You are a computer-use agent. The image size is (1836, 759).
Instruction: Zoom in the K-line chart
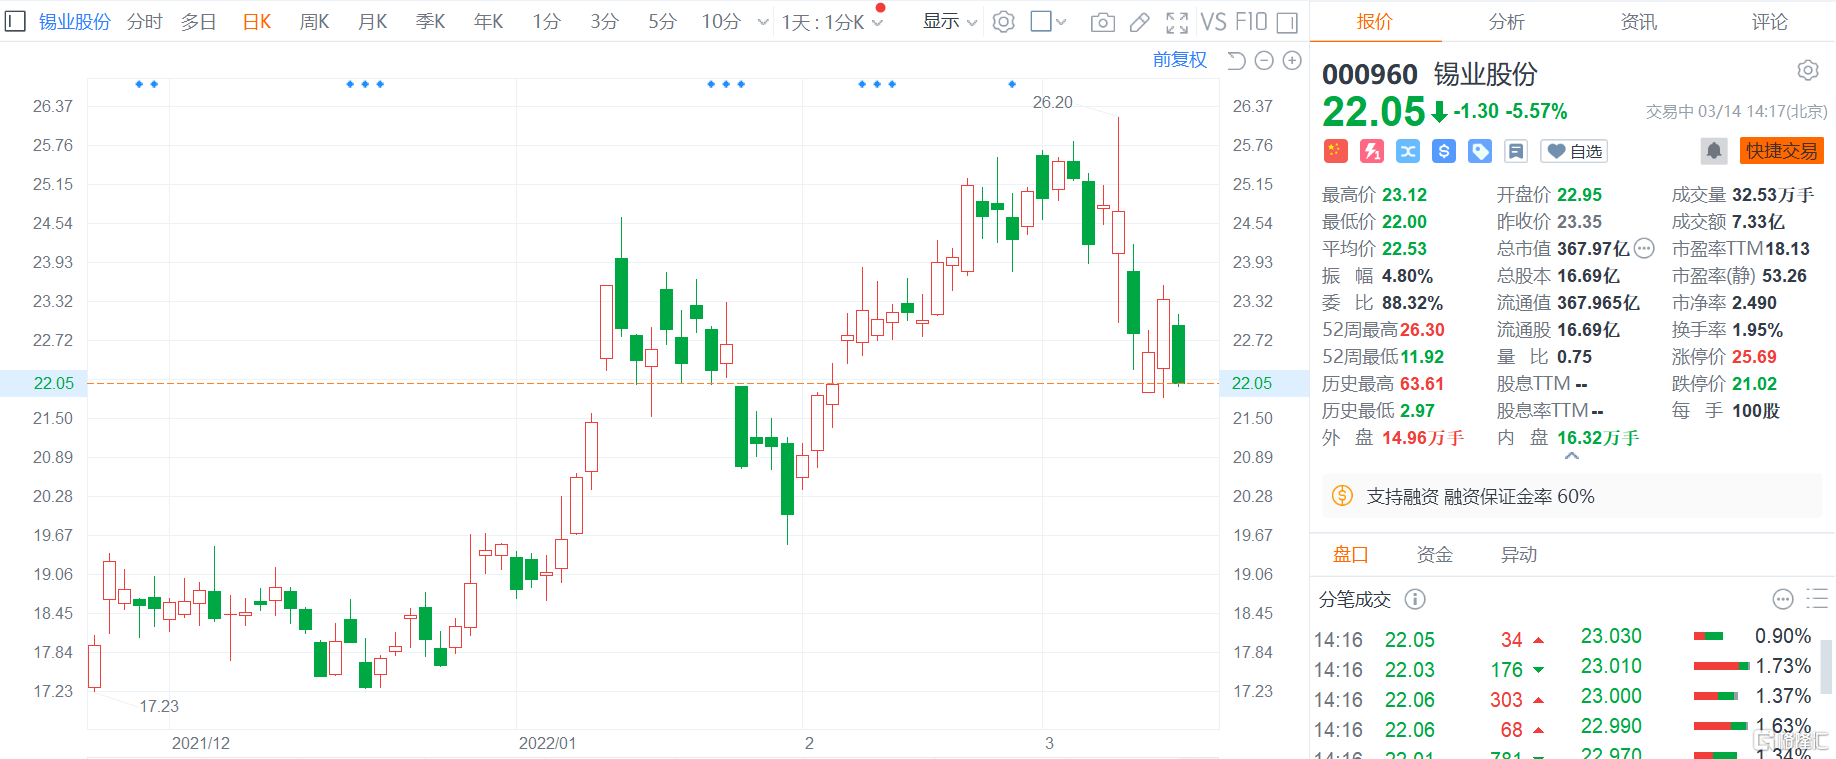coord(1292,61)
